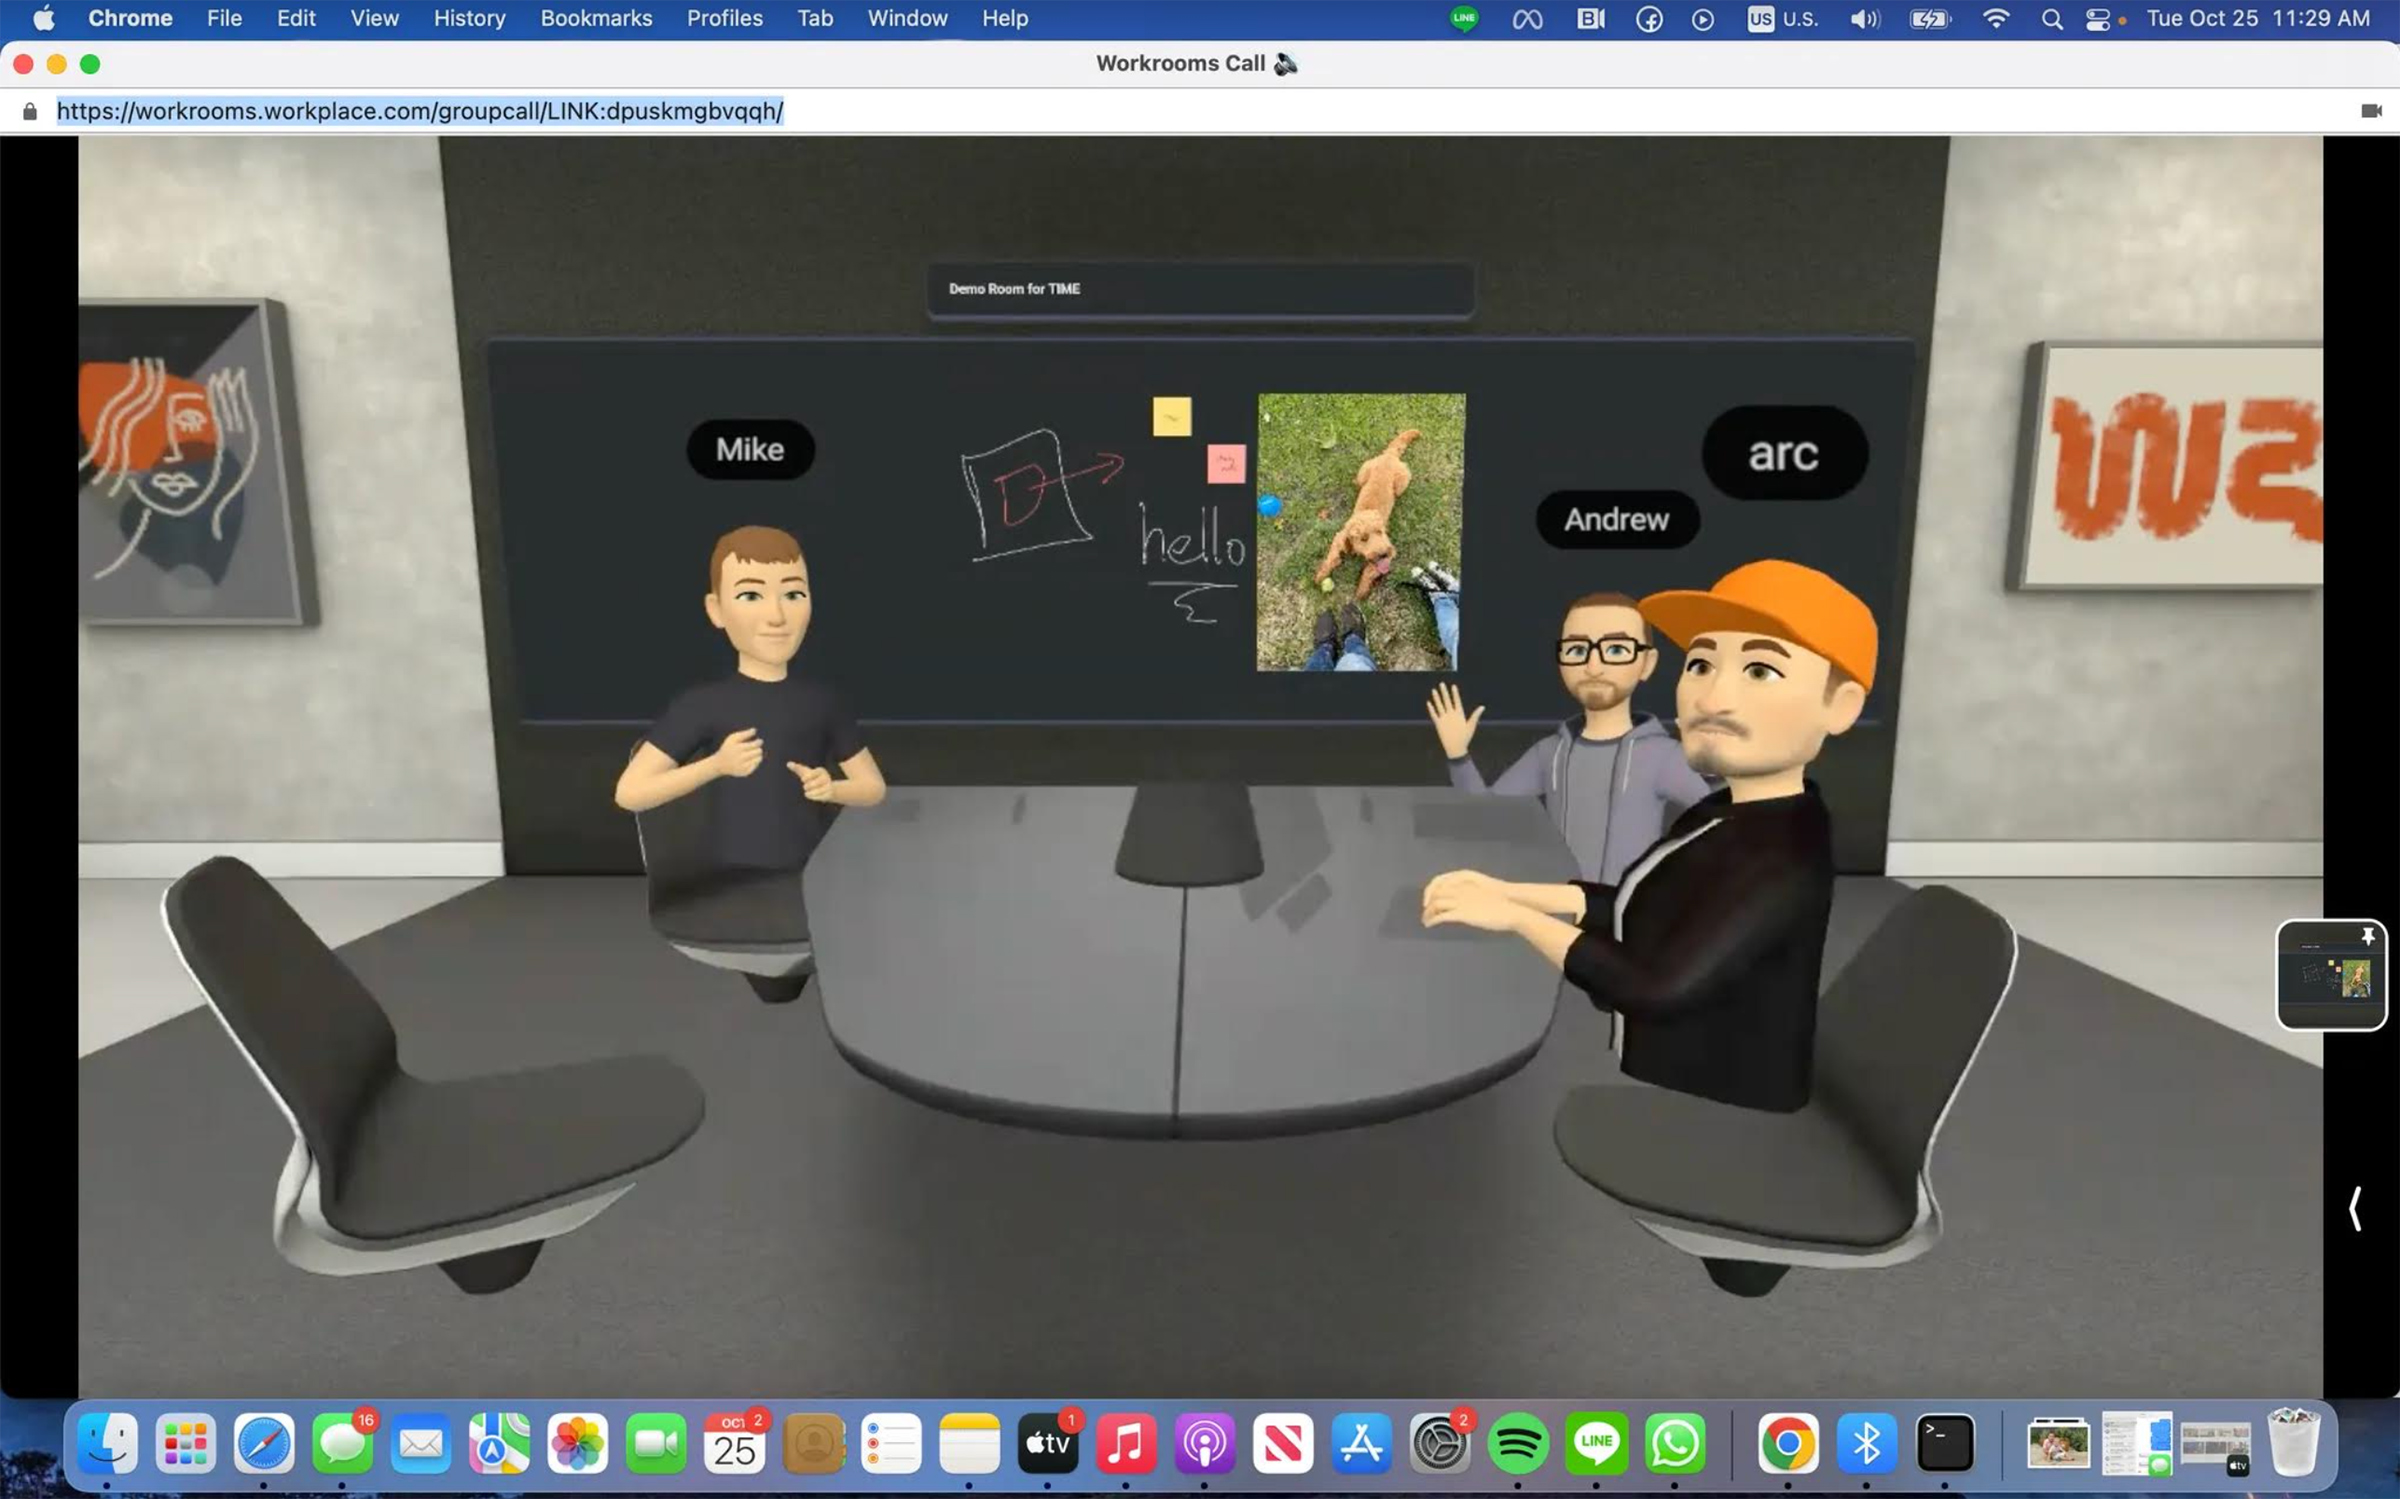Open Messages with 16 badge in Dock
This screenshot has width=2400, height=1499.
point(343,1443)
